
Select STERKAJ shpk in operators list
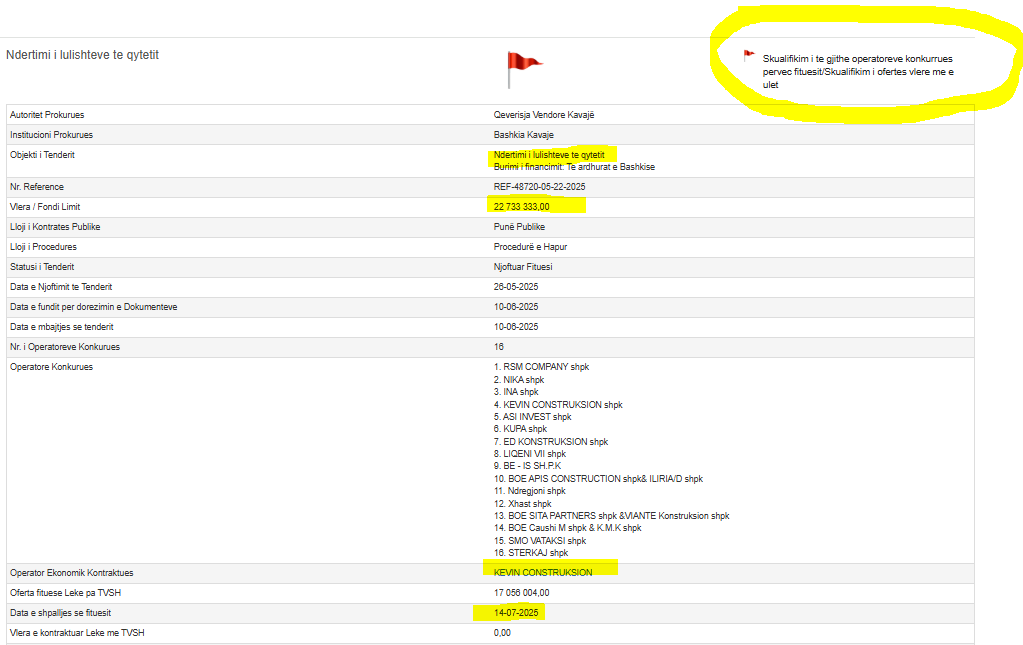530,553
